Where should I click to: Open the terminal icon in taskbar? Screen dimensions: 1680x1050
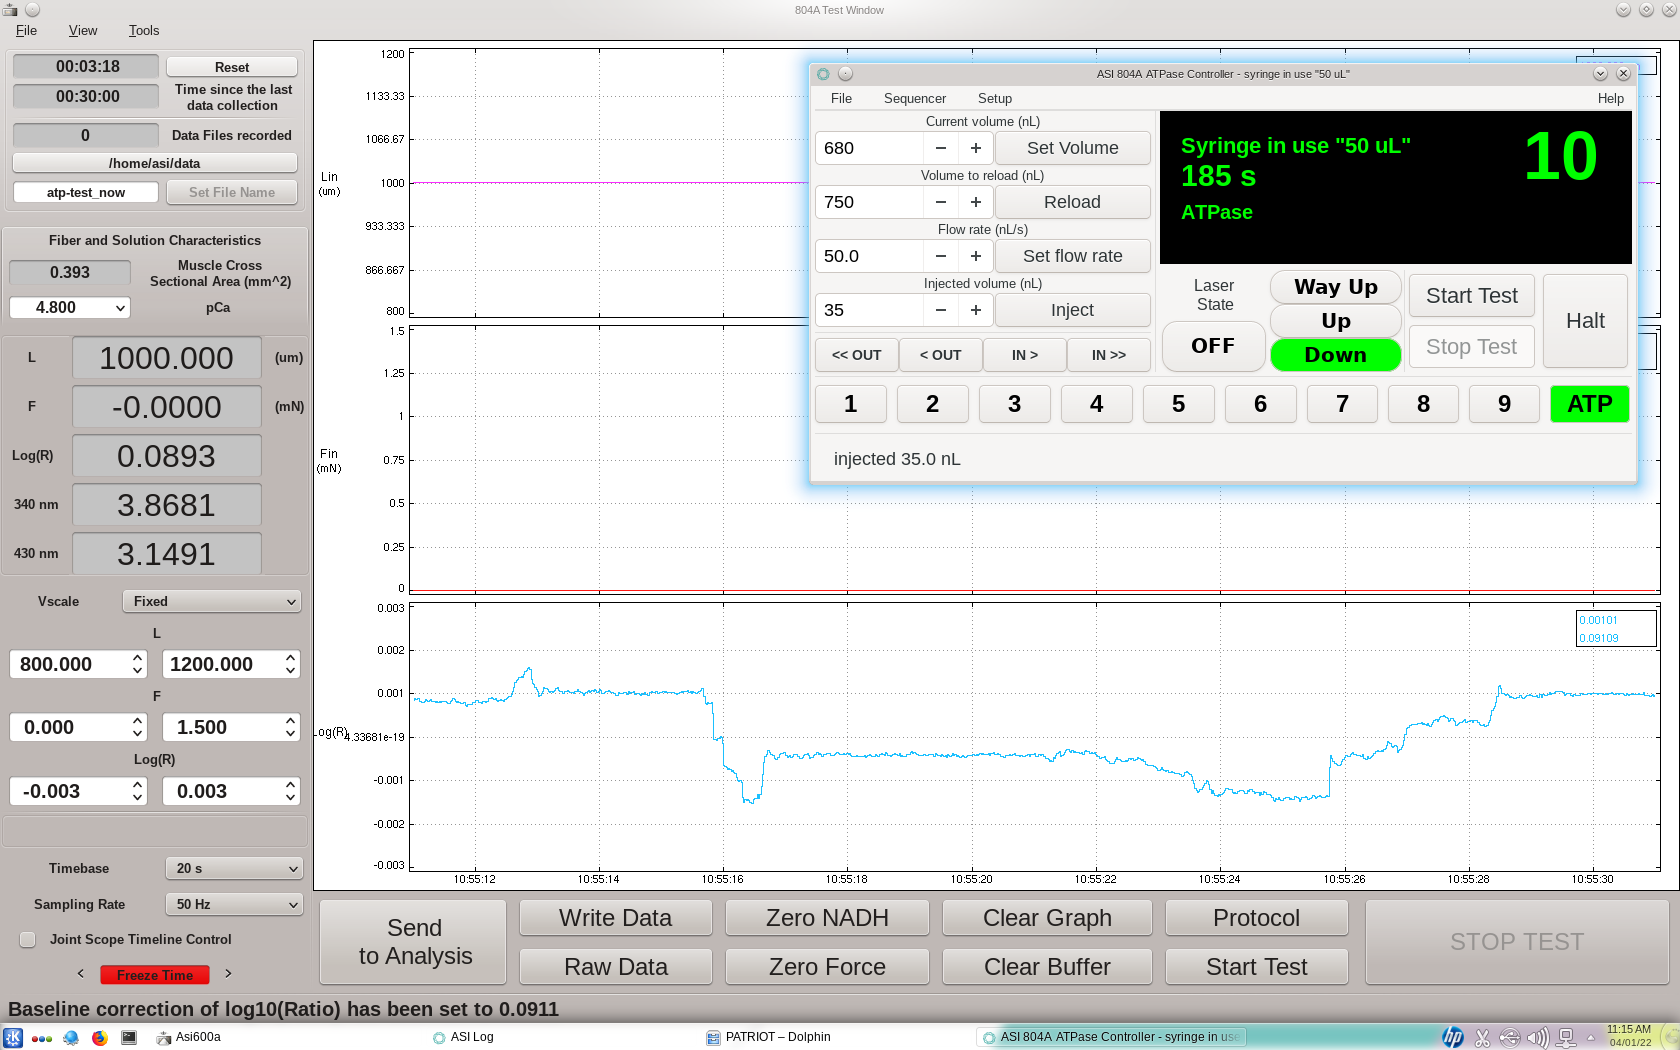click(129, 1037)
